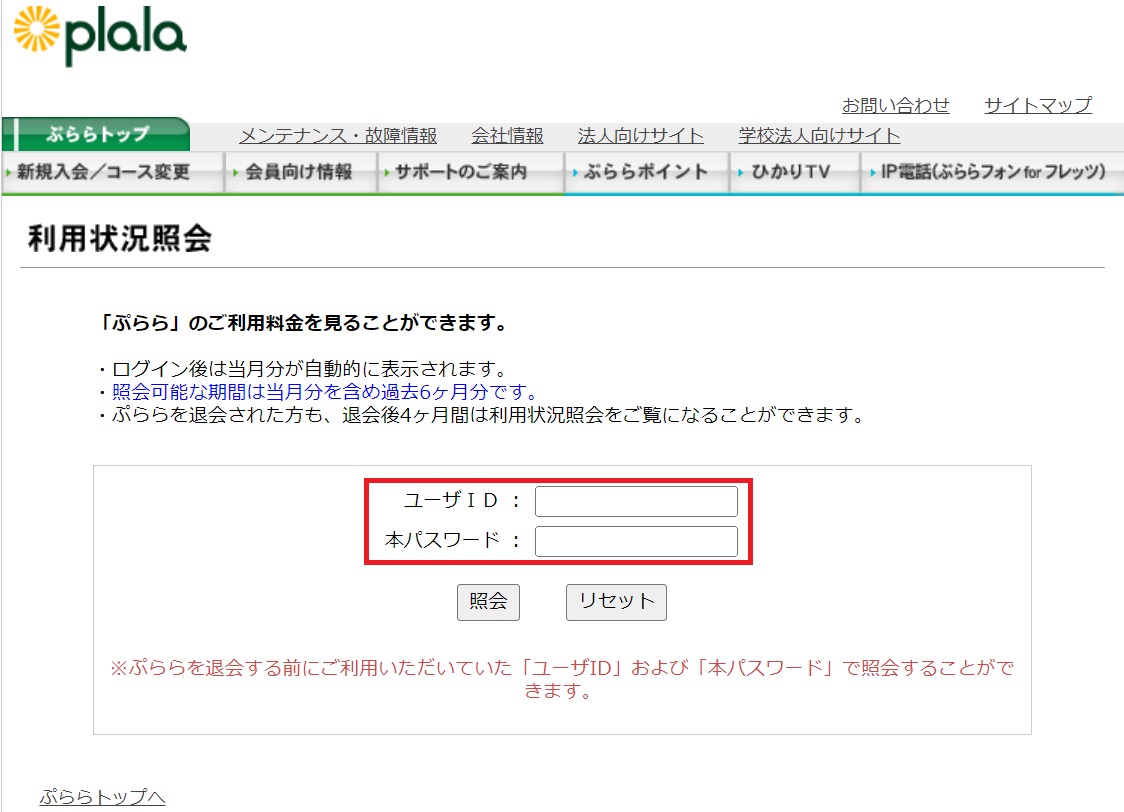Select the ぷららトップ tab
Screen dimensions: 1124x812
pos(97,133)
